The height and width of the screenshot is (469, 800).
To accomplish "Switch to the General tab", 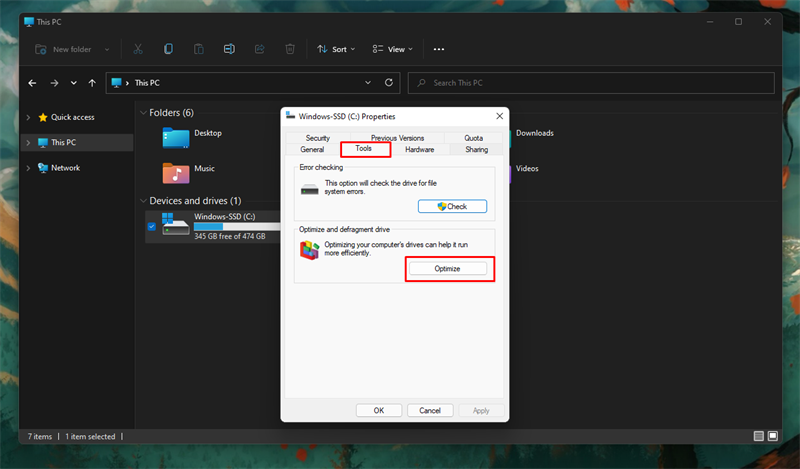I will click(312, 150).
